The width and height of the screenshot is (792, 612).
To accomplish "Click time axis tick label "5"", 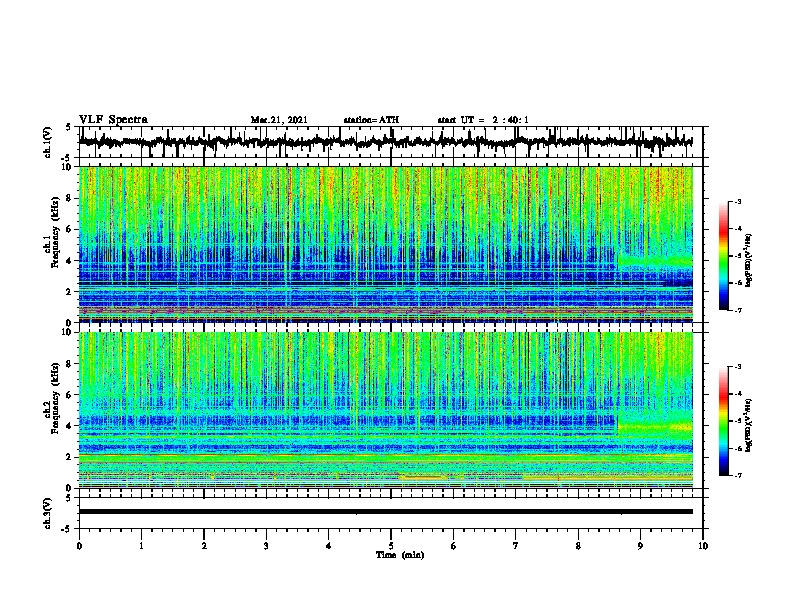I will (391, 546).
